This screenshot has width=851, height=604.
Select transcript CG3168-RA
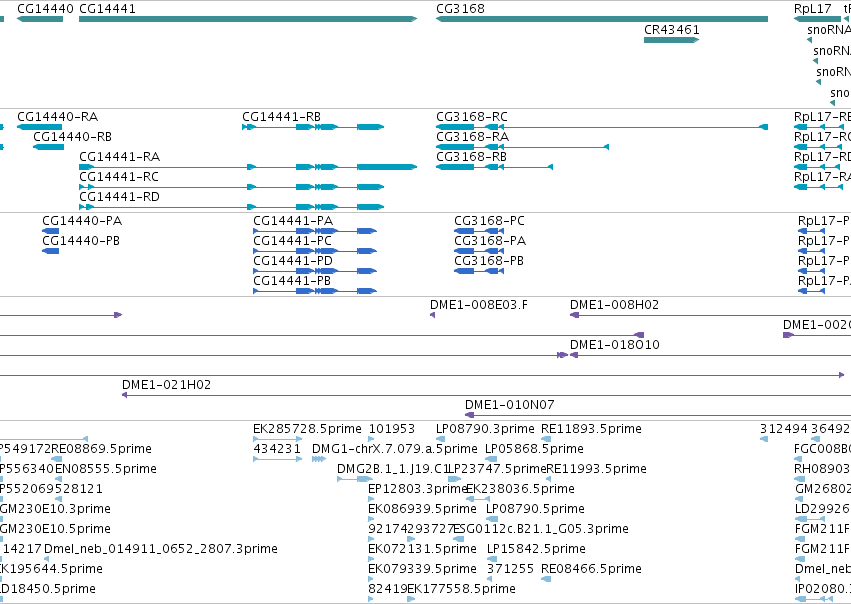pyautogui.click(x=473, y=137)
